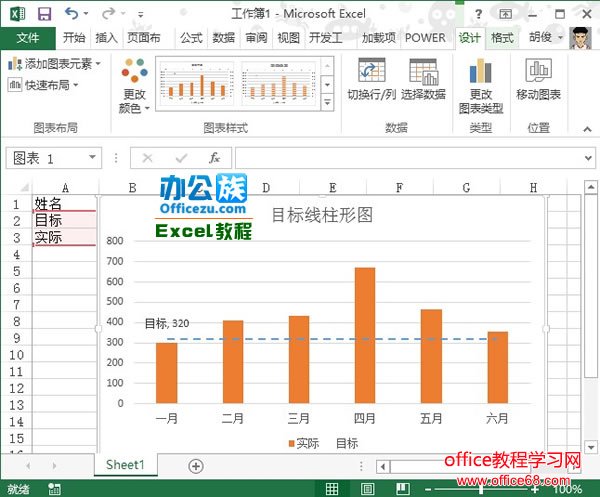Open 更改颜色 palette dropdown
The image size is (600, 497).
[x=134, y=85]
